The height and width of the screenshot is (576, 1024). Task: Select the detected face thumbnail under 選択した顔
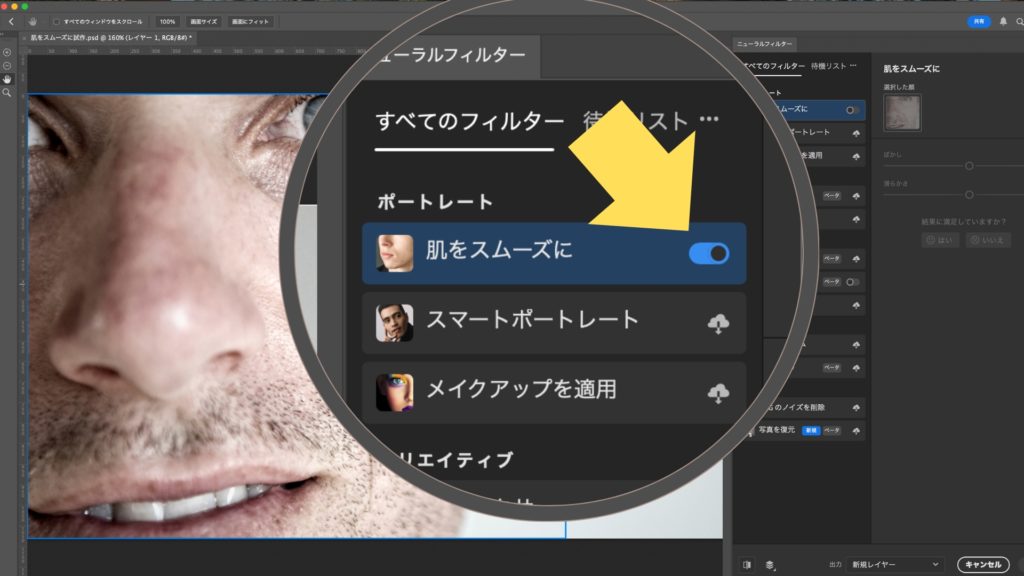(902, 113)
